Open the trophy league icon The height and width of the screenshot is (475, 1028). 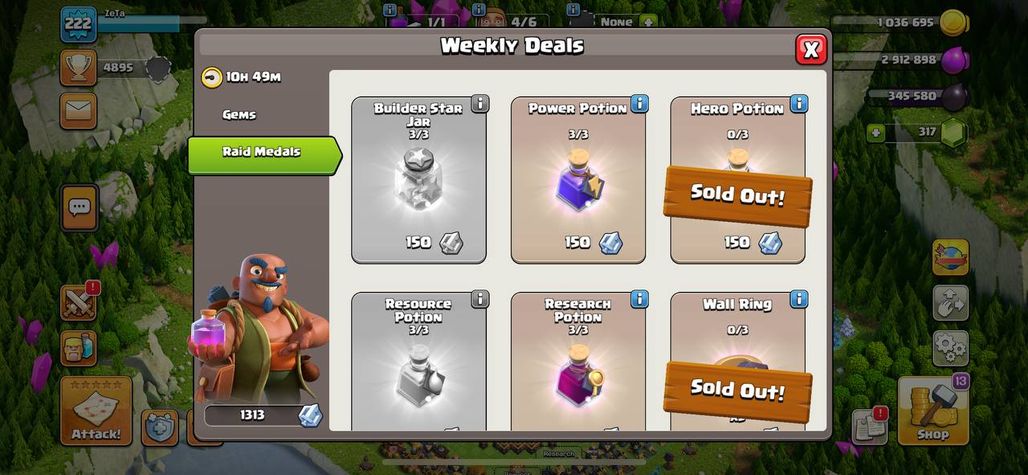[79, 67]
